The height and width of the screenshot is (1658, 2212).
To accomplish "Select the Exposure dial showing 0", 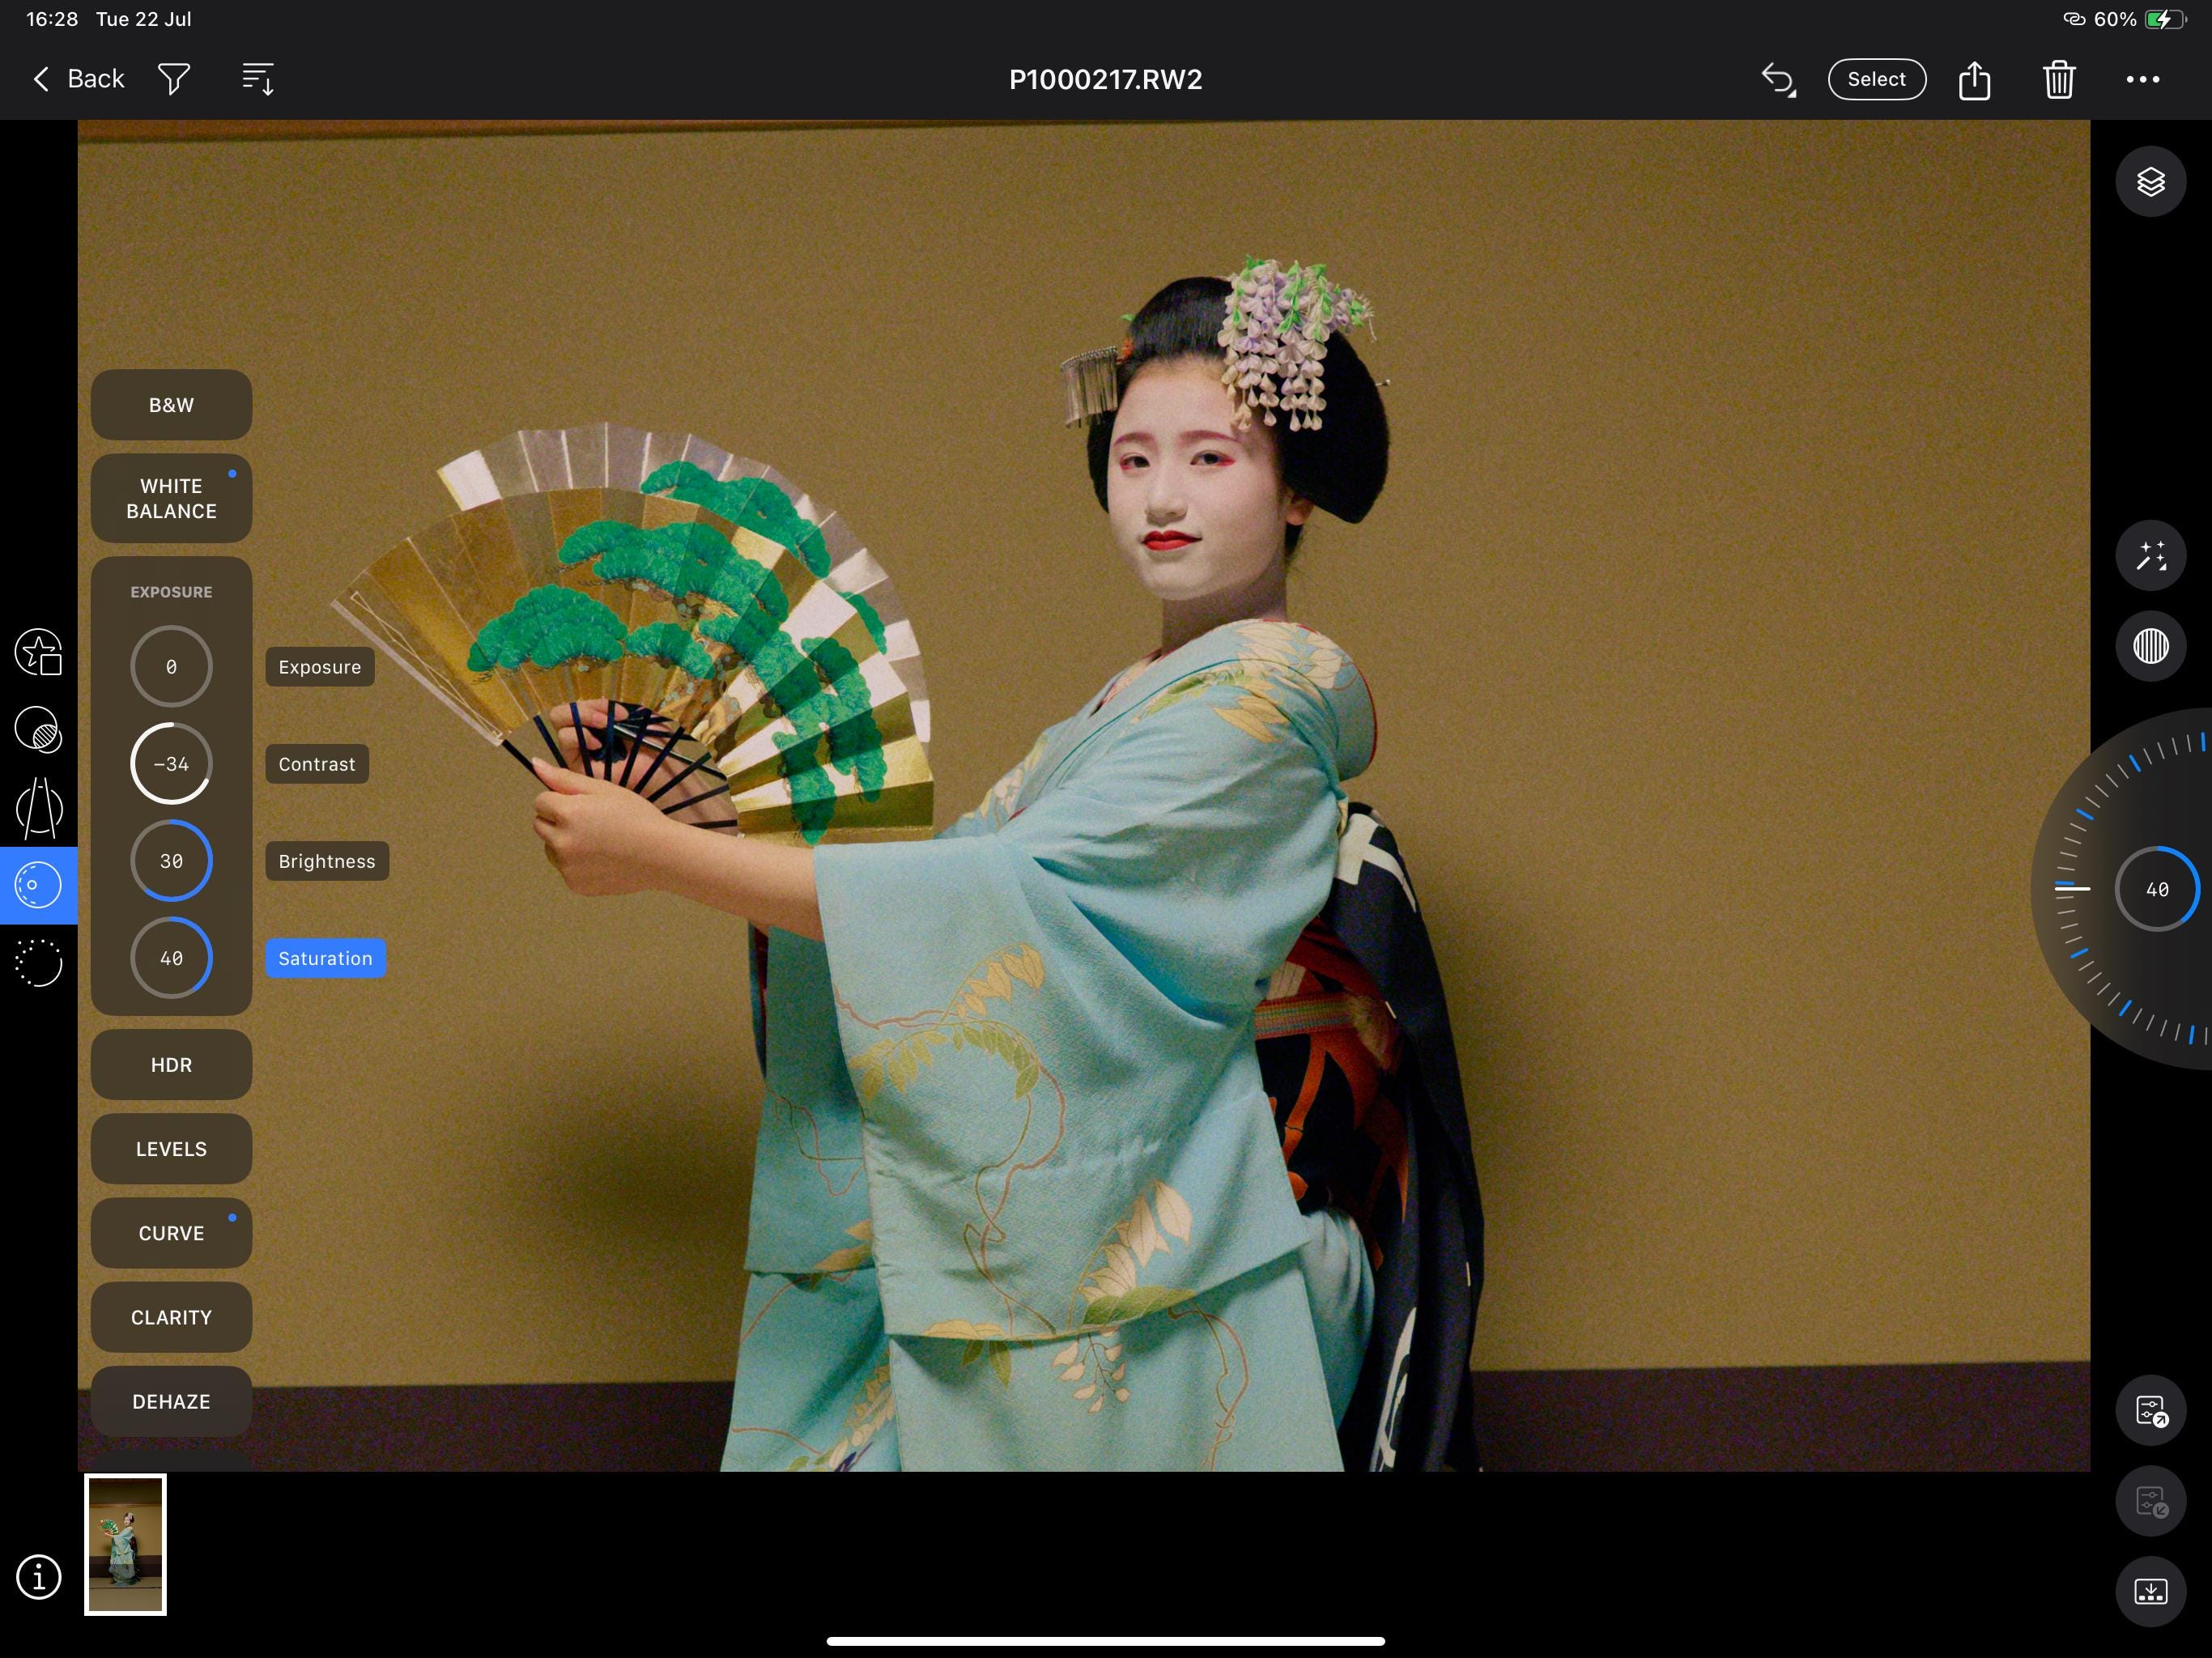I will coord(171,666).
